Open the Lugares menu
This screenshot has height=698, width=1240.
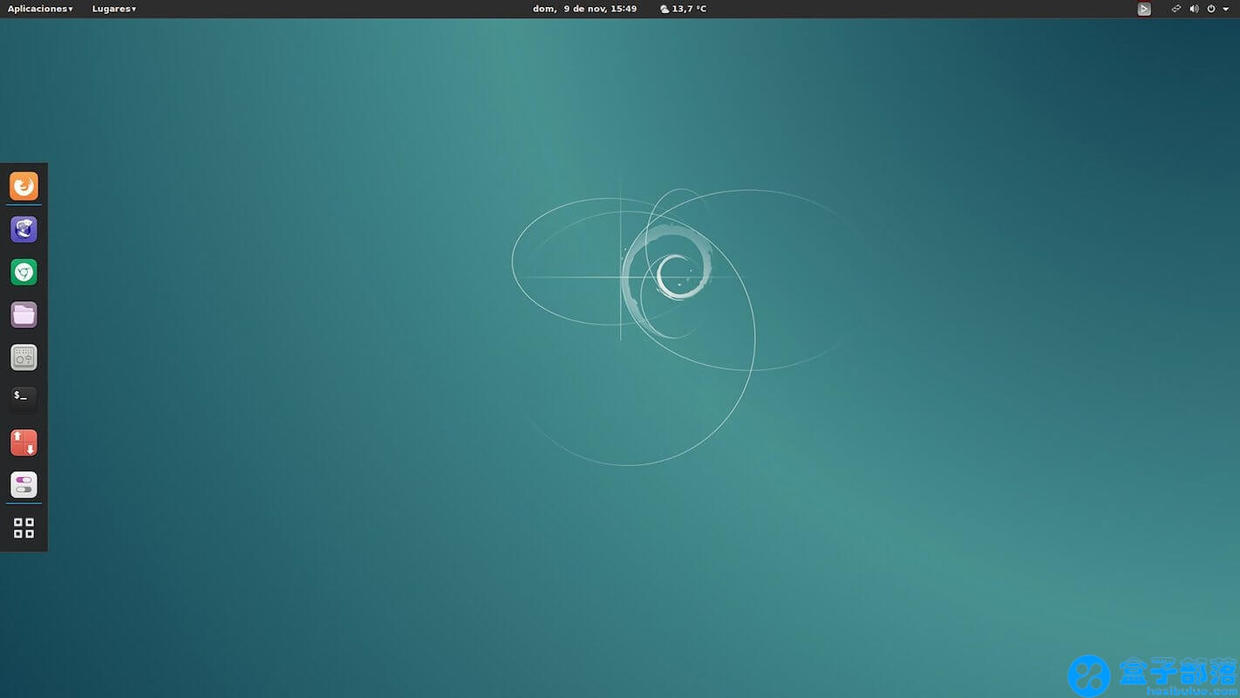(114, 9)
